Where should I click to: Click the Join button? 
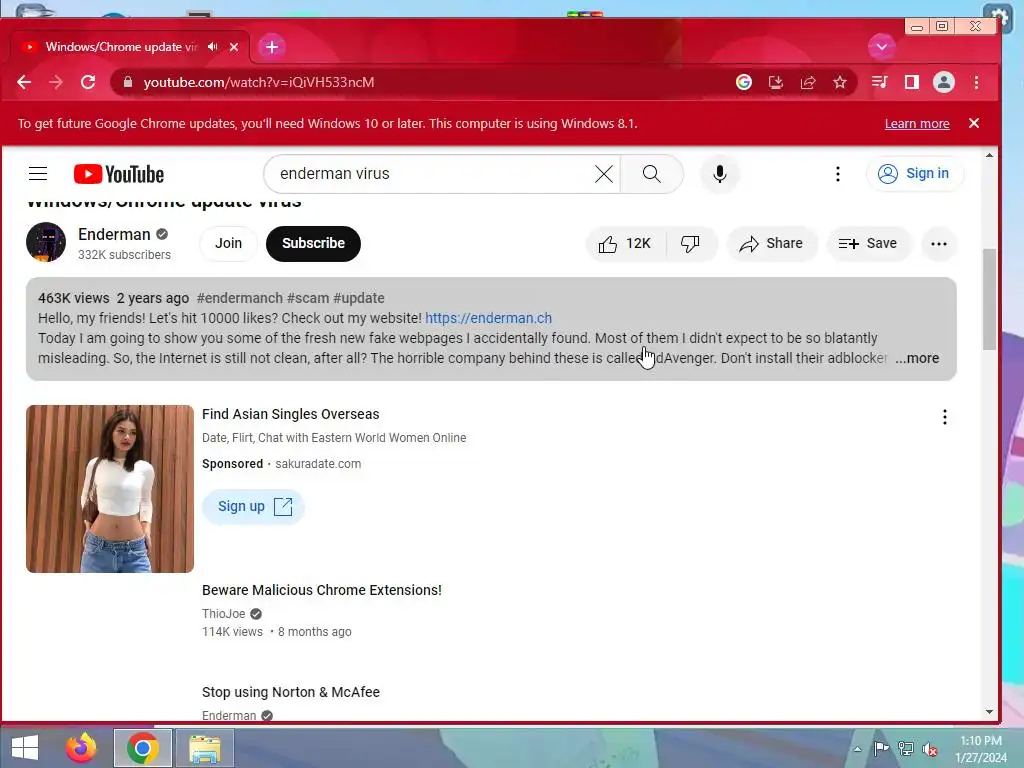[x=229, y=244]
